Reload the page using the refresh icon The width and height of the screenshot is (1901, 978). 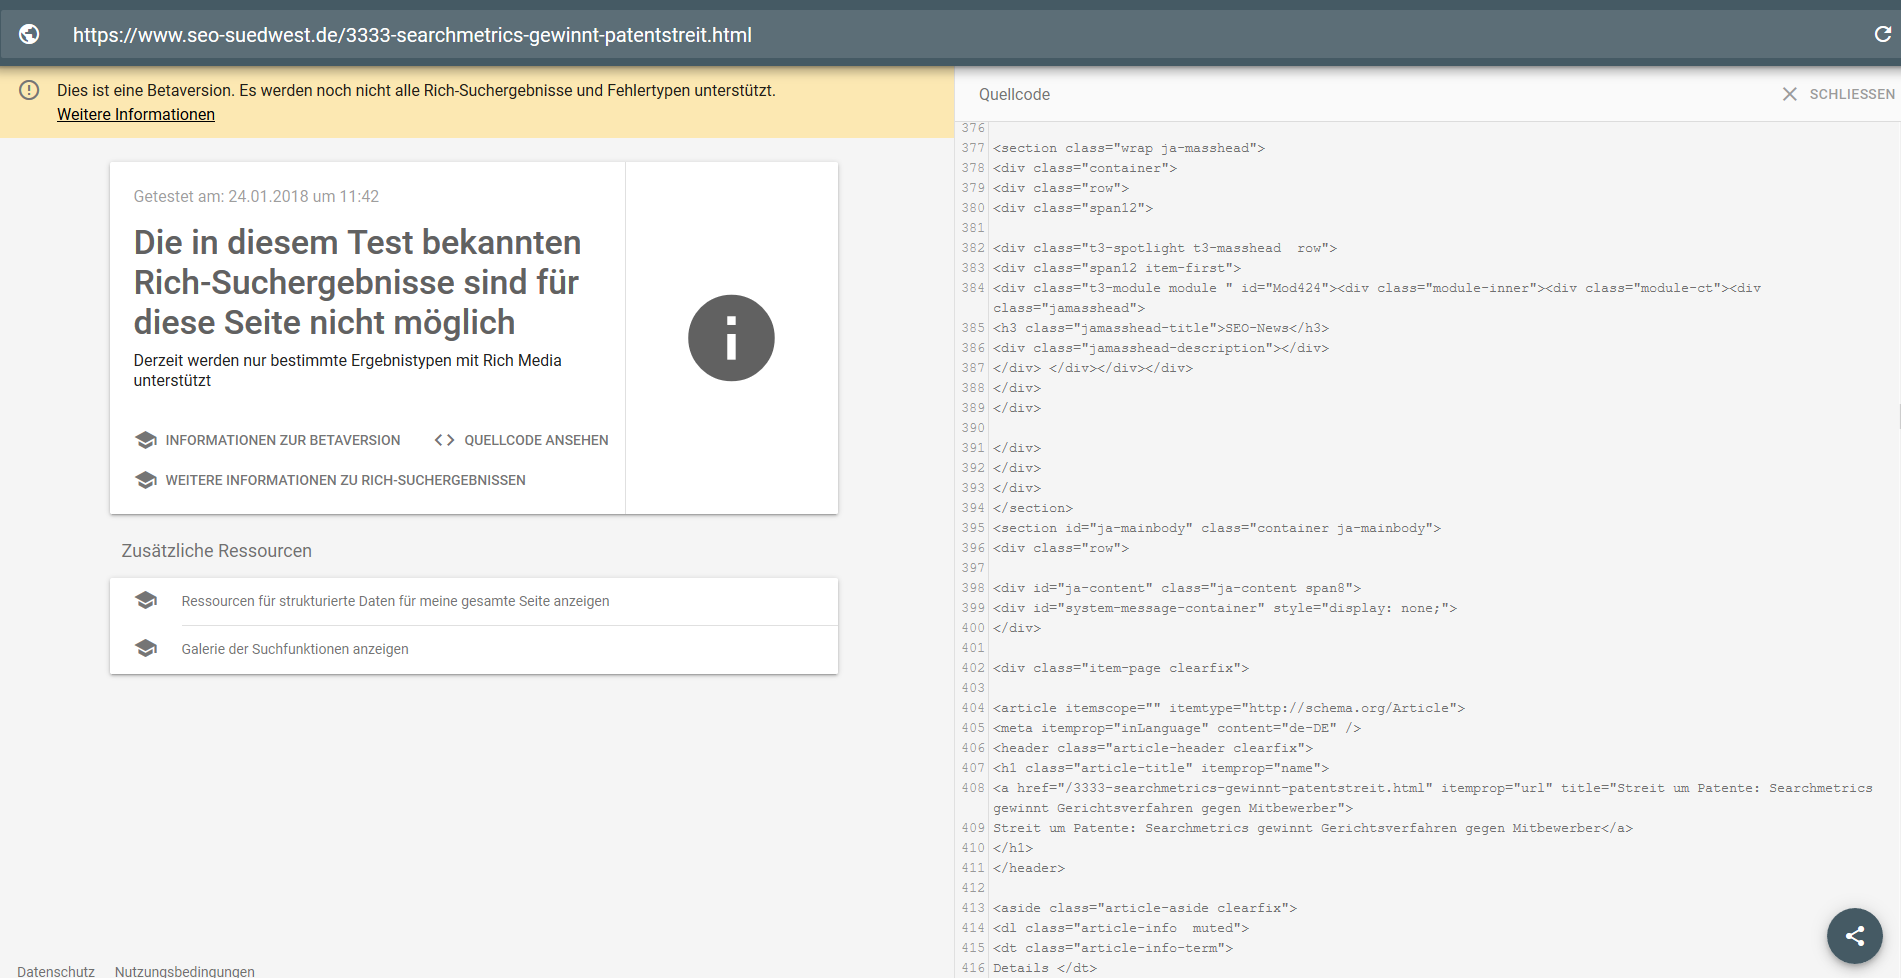[1882, 34]
